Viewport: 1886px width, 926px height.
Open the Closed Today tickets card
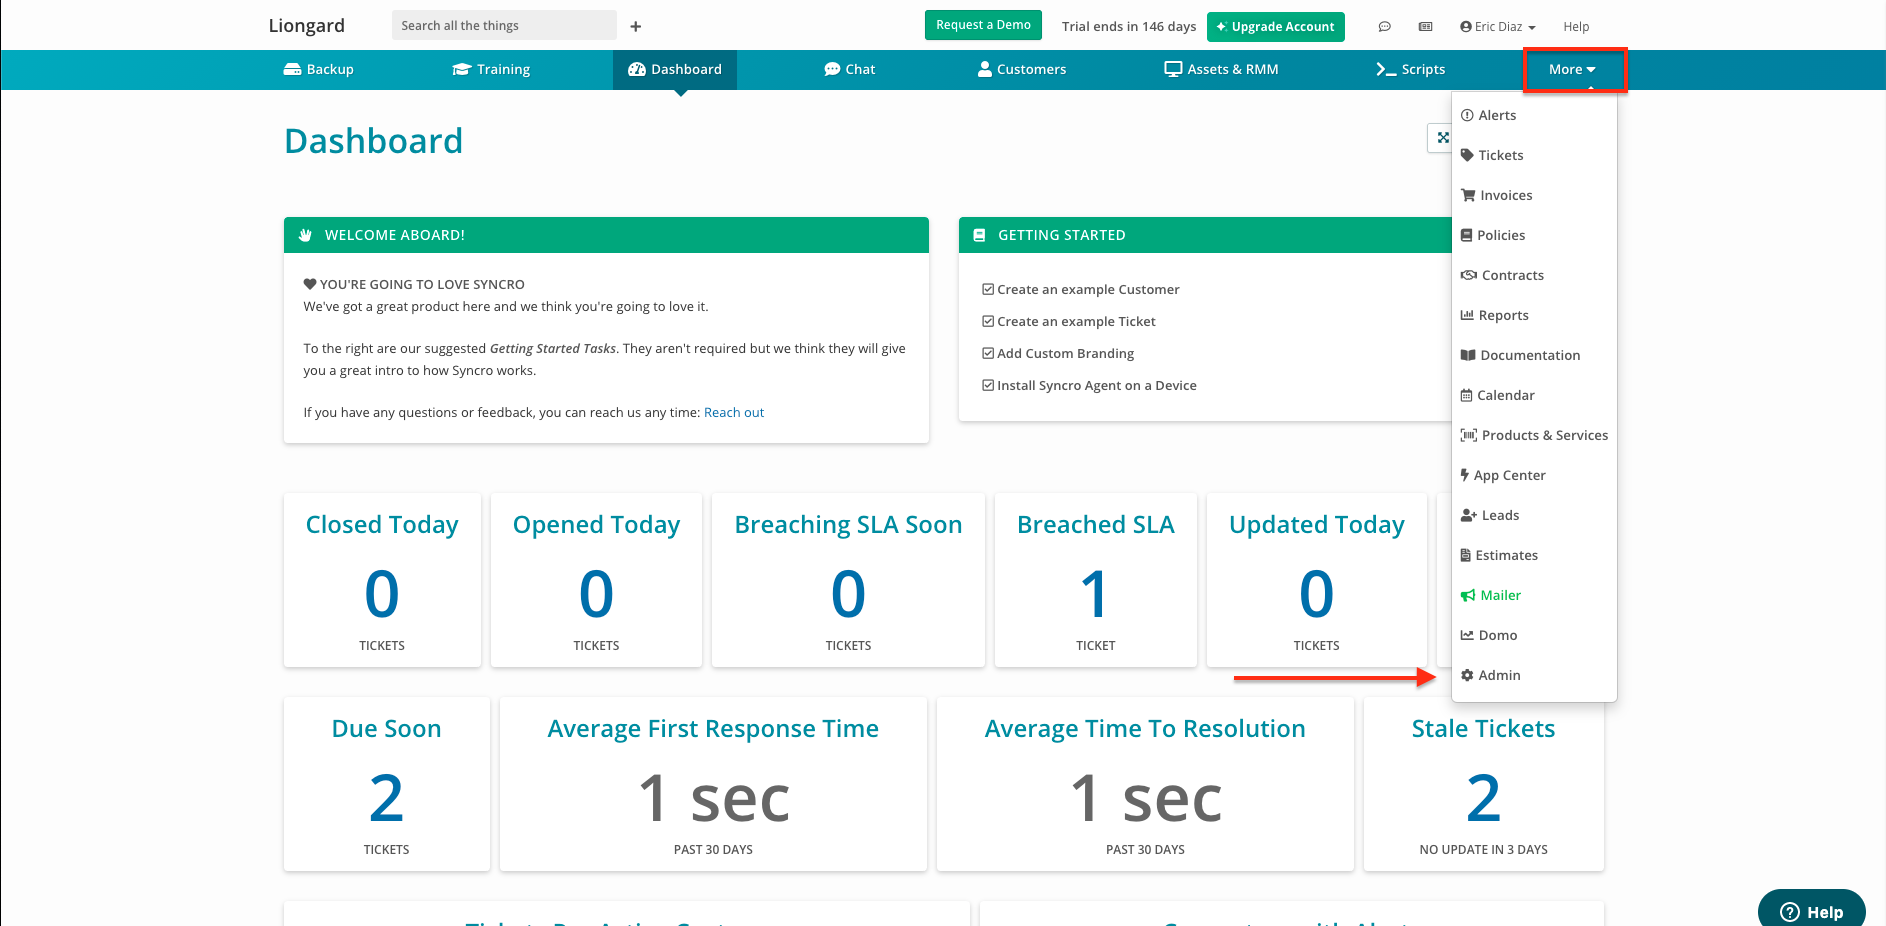tap(382, 580)
